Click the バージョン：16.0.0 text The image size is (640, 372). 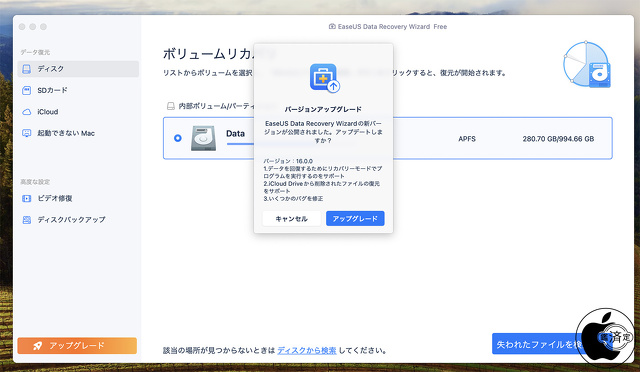point(288,161)
